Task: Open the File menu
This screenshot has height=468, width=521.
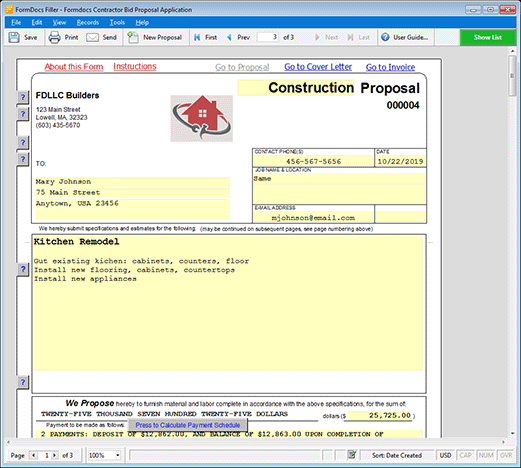Action: coord(16,22)
